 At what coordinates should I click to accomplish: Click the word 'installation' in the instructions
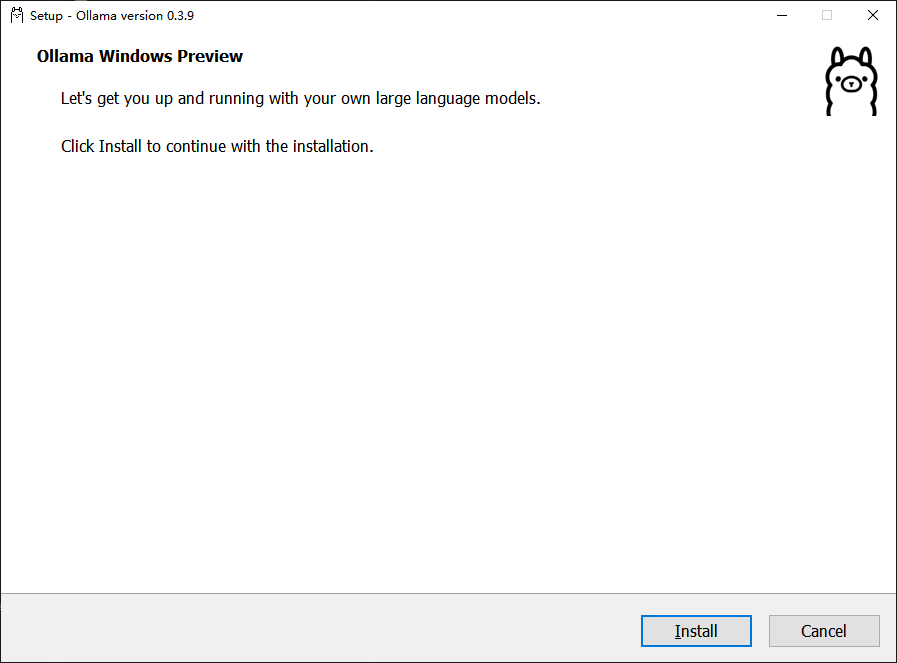point(331,146)
